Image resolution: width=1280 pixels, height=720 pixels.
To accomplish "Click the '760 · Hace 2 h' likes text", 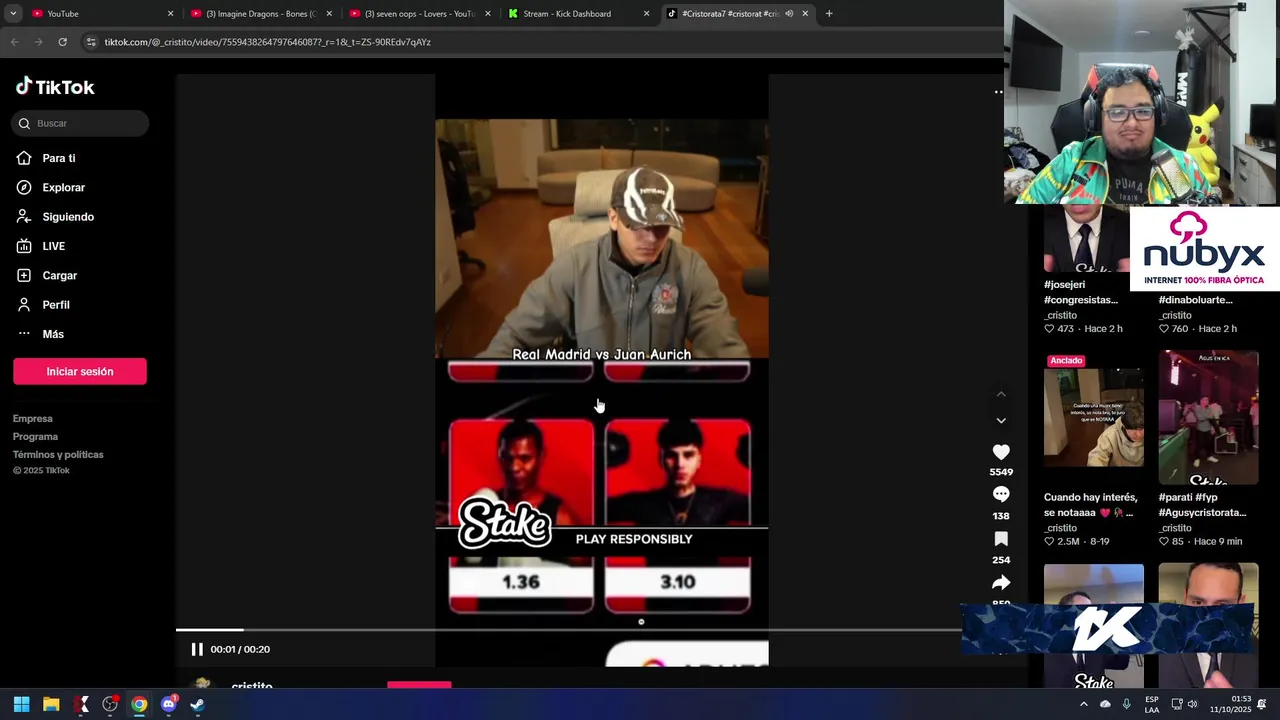I will coord(1198,329).
